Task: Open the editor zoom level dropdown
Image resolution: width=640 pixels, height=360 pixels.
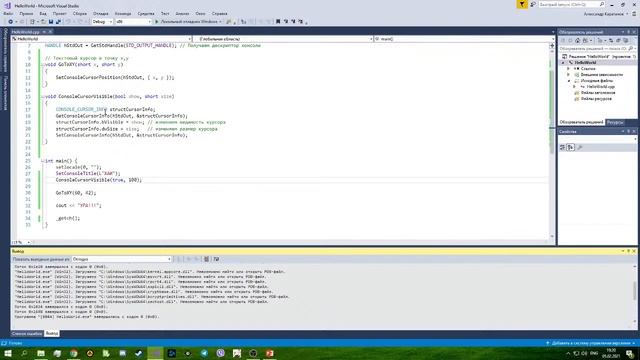Action: (x=22, y=242)
